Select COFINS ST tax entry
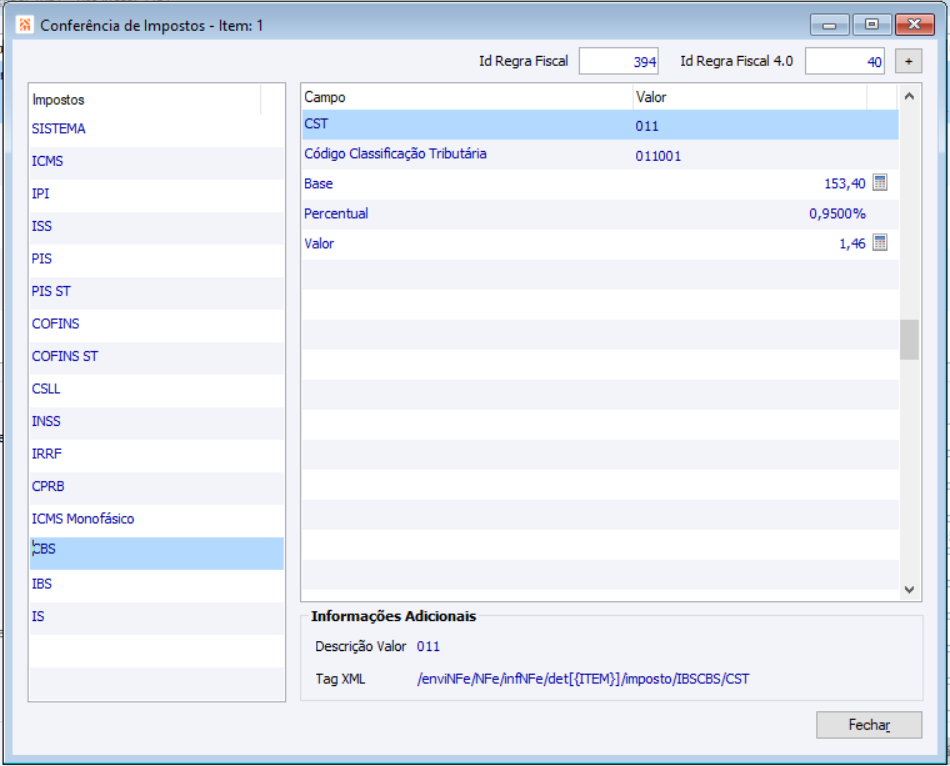This screenshot has width=950, height=766. 156,357
